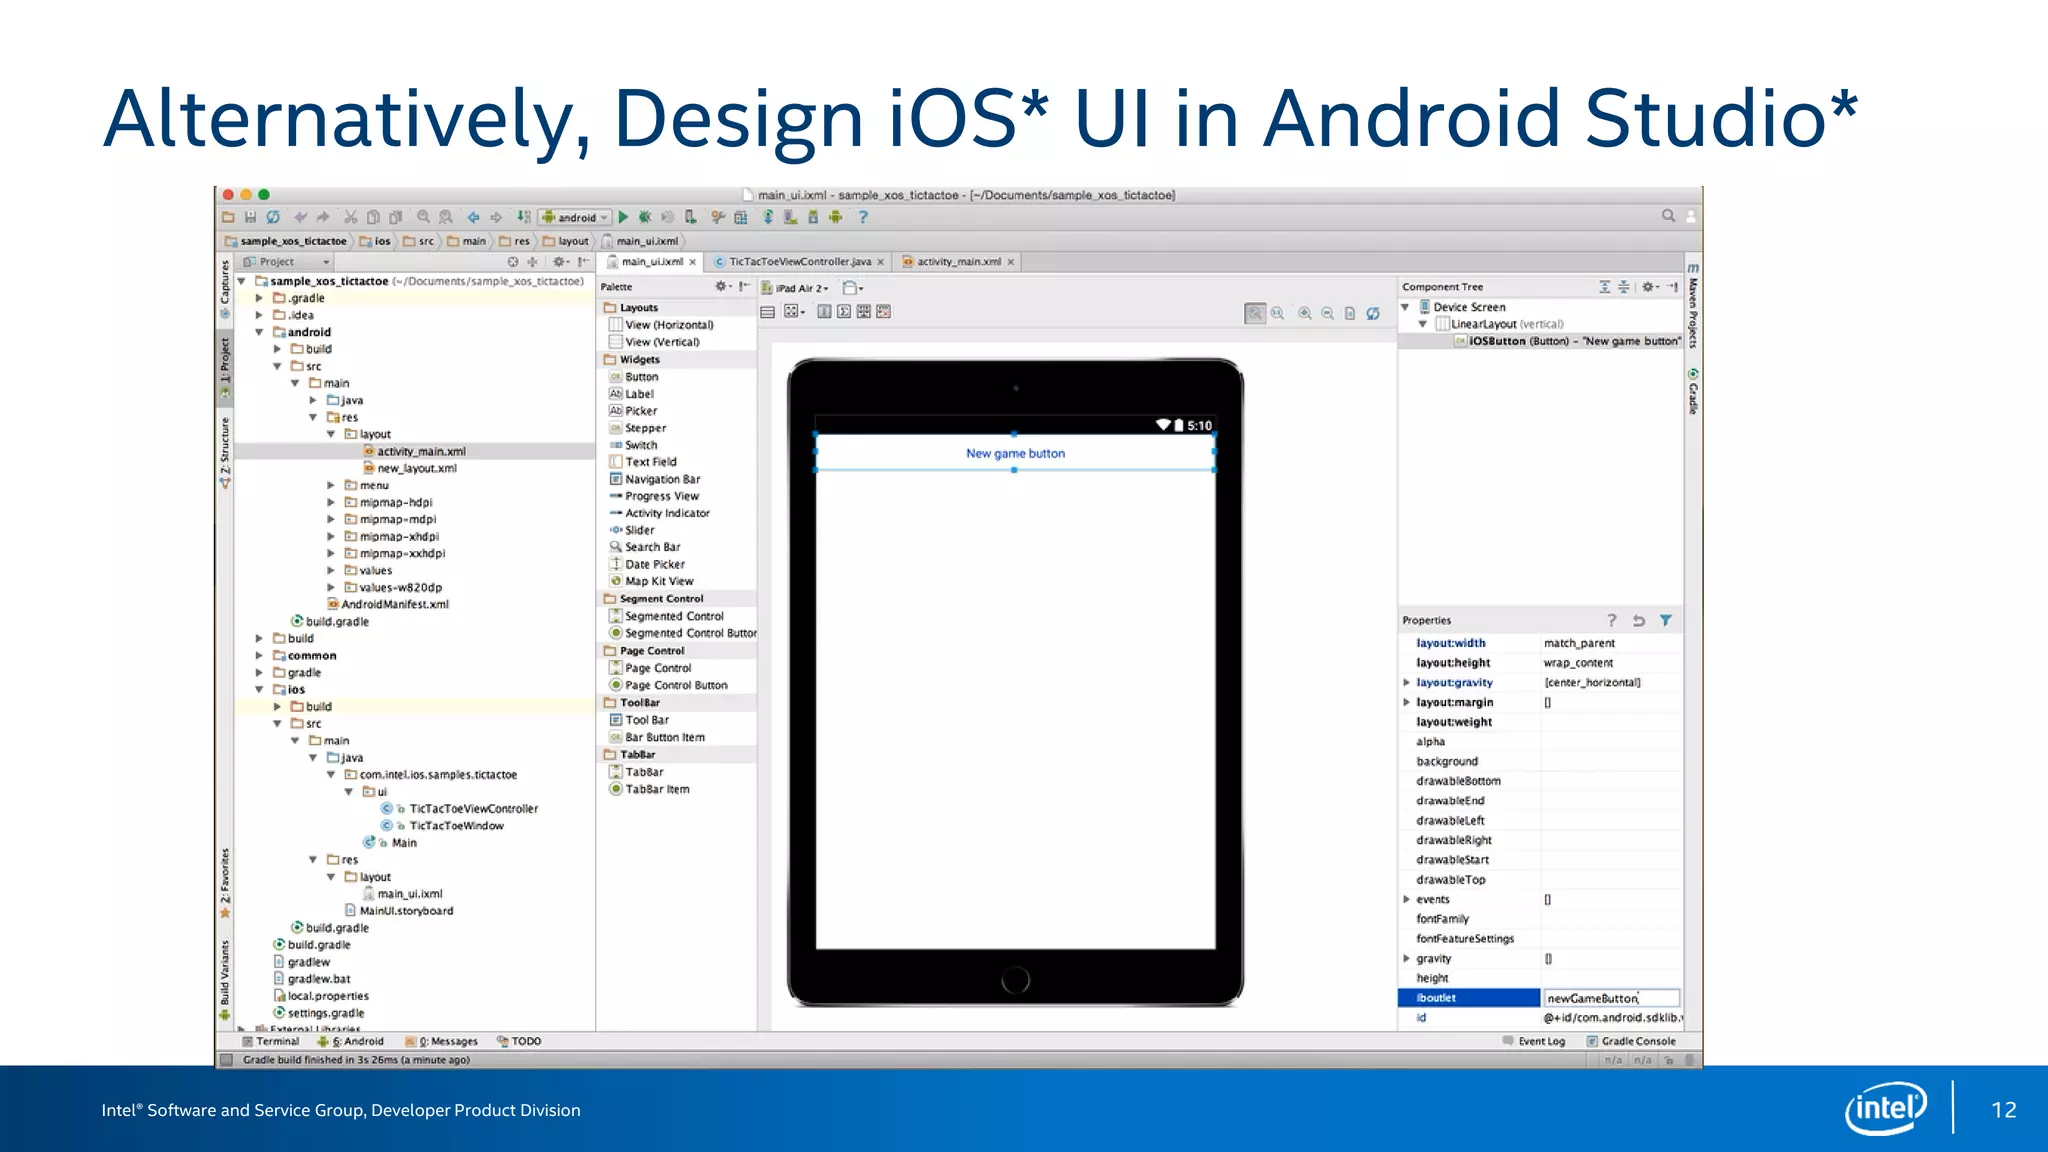Click the Make Project icon

523,217
